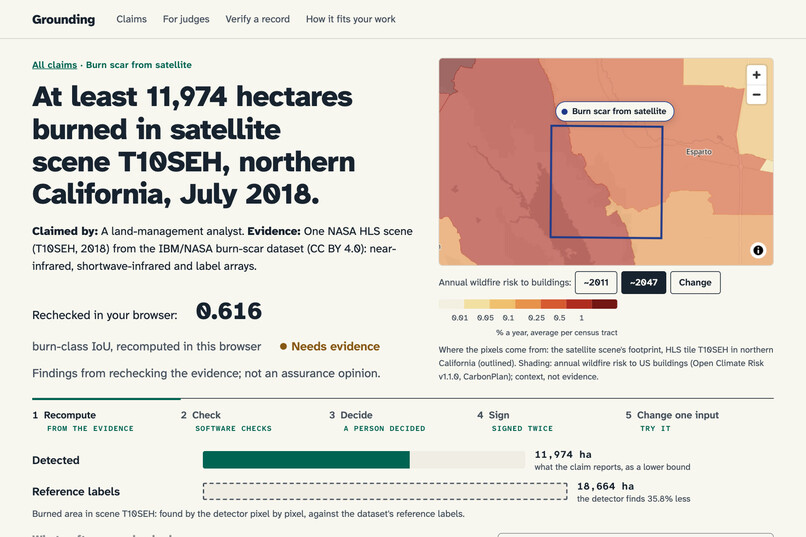
Task: Click the dashed Reference labels bar
Action: [x=385, y=491]
